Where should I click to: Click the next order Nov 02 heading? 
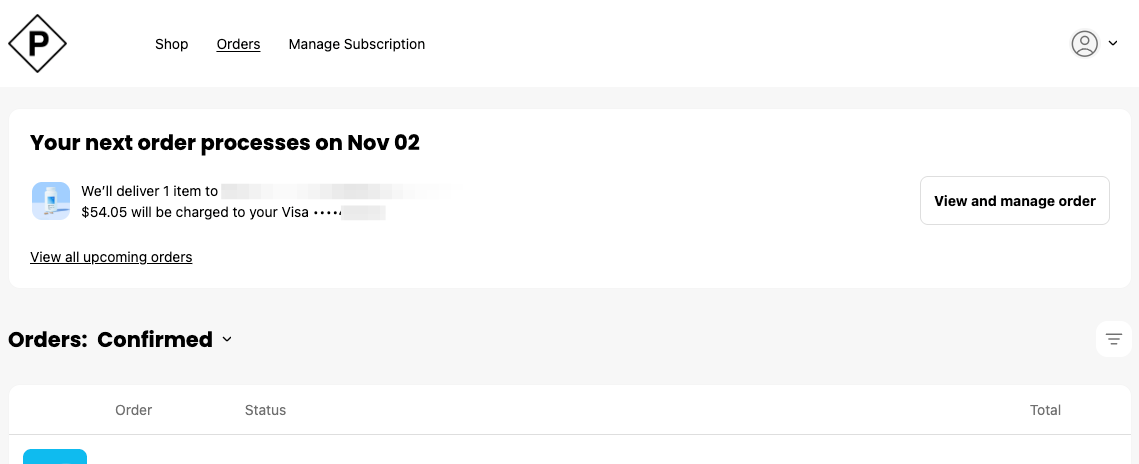(x=225, y=143)
